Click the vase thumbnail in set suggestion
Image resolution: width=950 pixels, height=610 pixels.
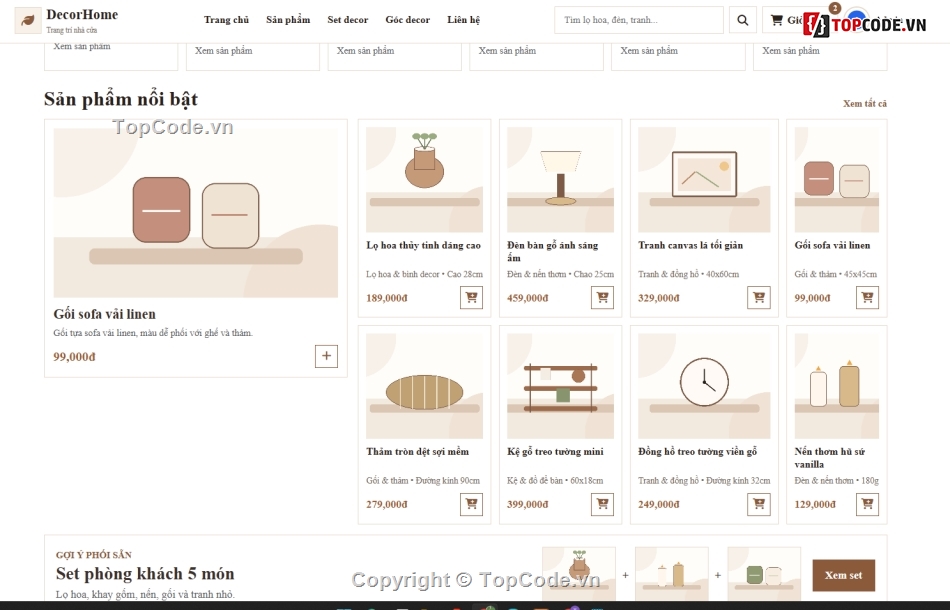point(579,573)
